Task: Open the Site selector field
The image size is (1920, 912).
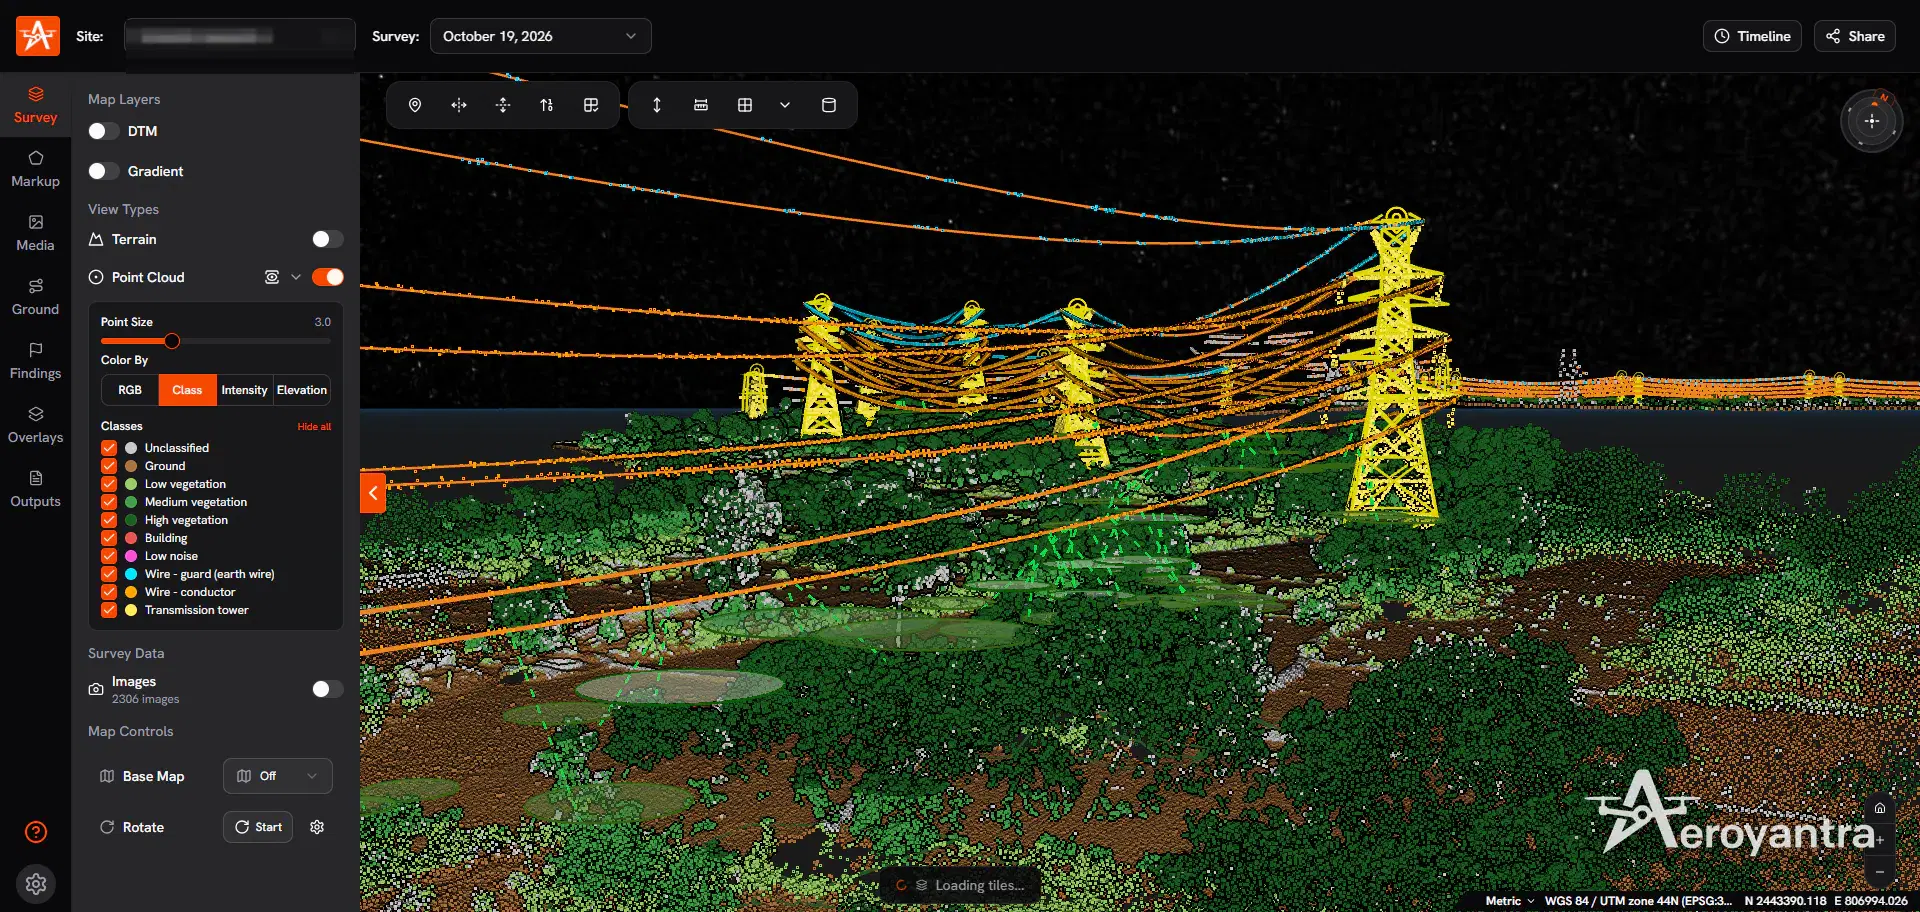Action: point(240,36)
